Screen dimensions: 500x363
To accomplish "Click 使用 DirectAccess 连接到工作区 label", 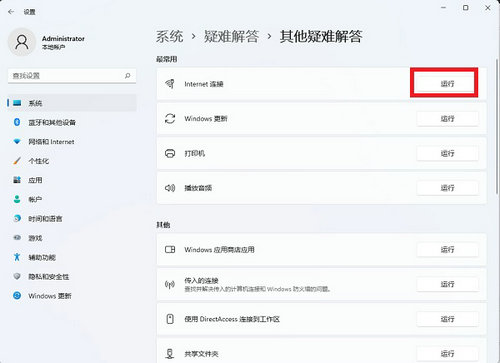I will coord(232,319).
